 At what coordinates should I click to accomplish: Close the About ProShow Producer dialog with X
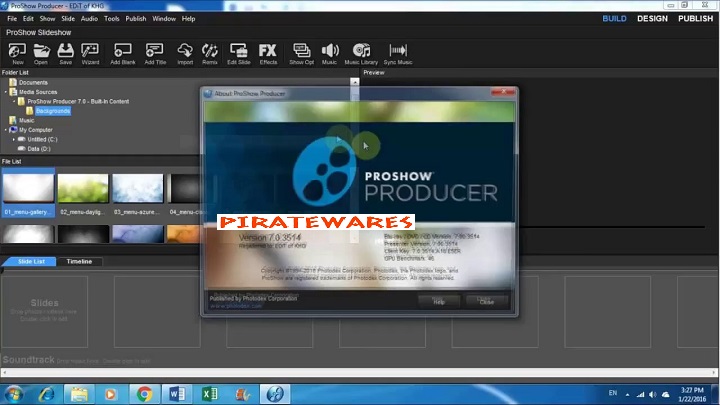(503, 92)
